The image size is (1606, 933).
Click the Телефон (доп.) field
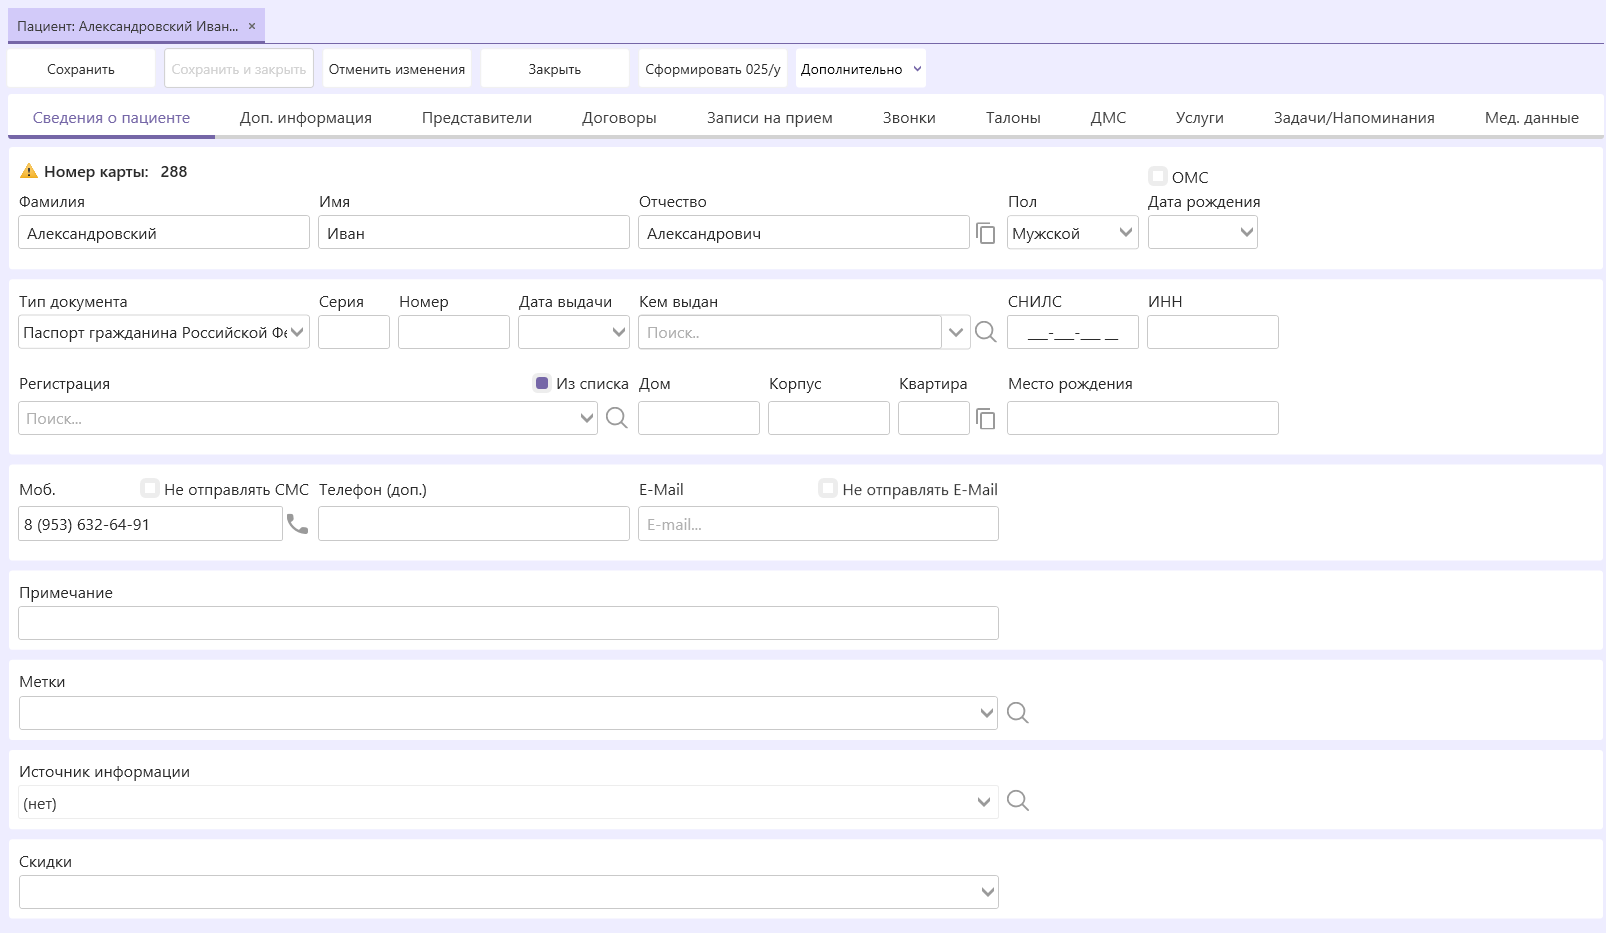(474, 524)
